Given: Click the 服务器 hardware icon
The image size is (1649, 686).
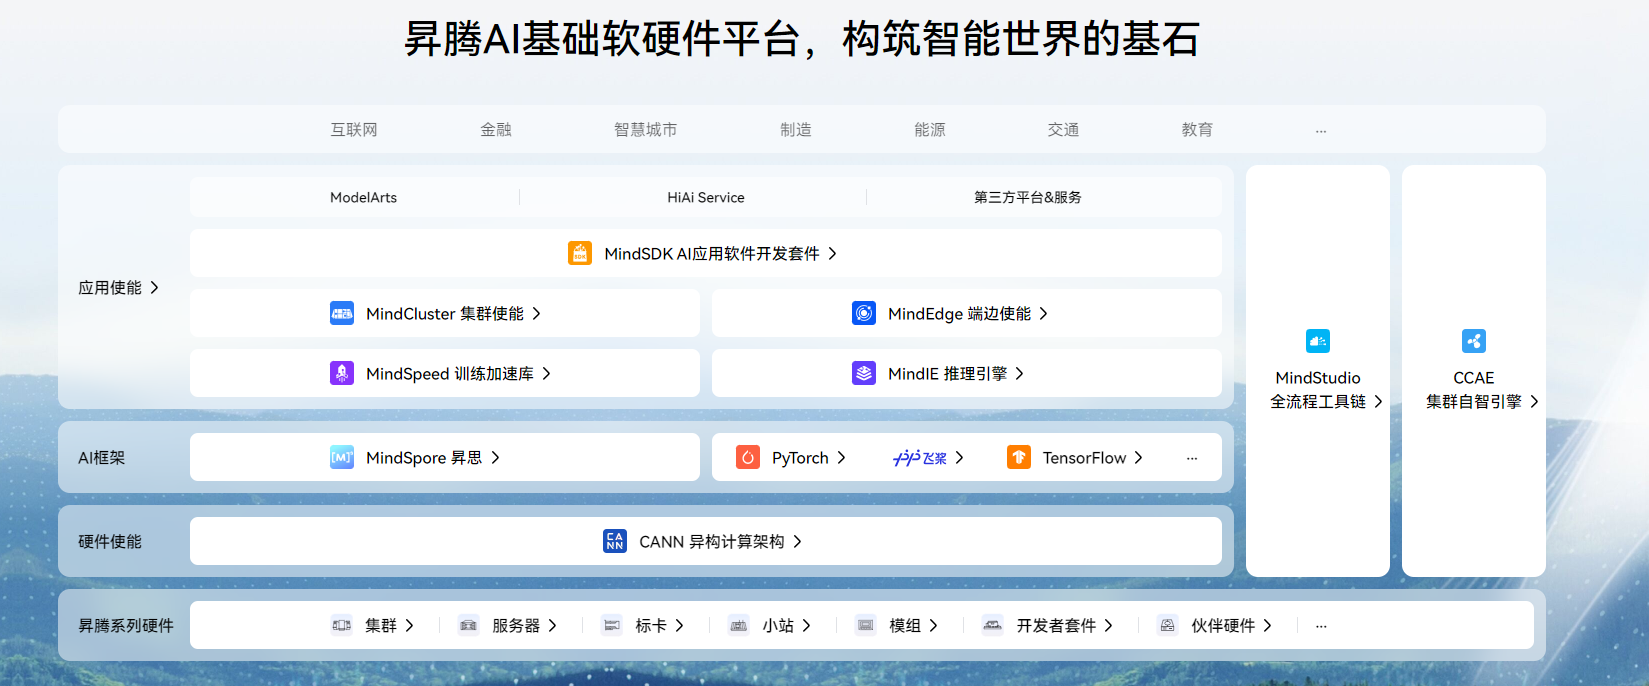Looking at the screenshot, I should [468, 625].
